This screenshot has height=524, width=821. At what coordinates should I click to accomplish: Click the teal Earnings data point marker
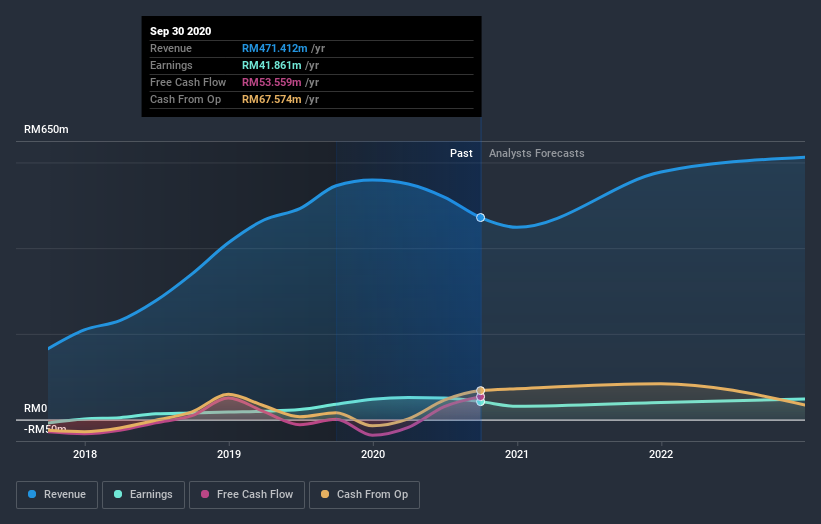[x=480, y=402]
